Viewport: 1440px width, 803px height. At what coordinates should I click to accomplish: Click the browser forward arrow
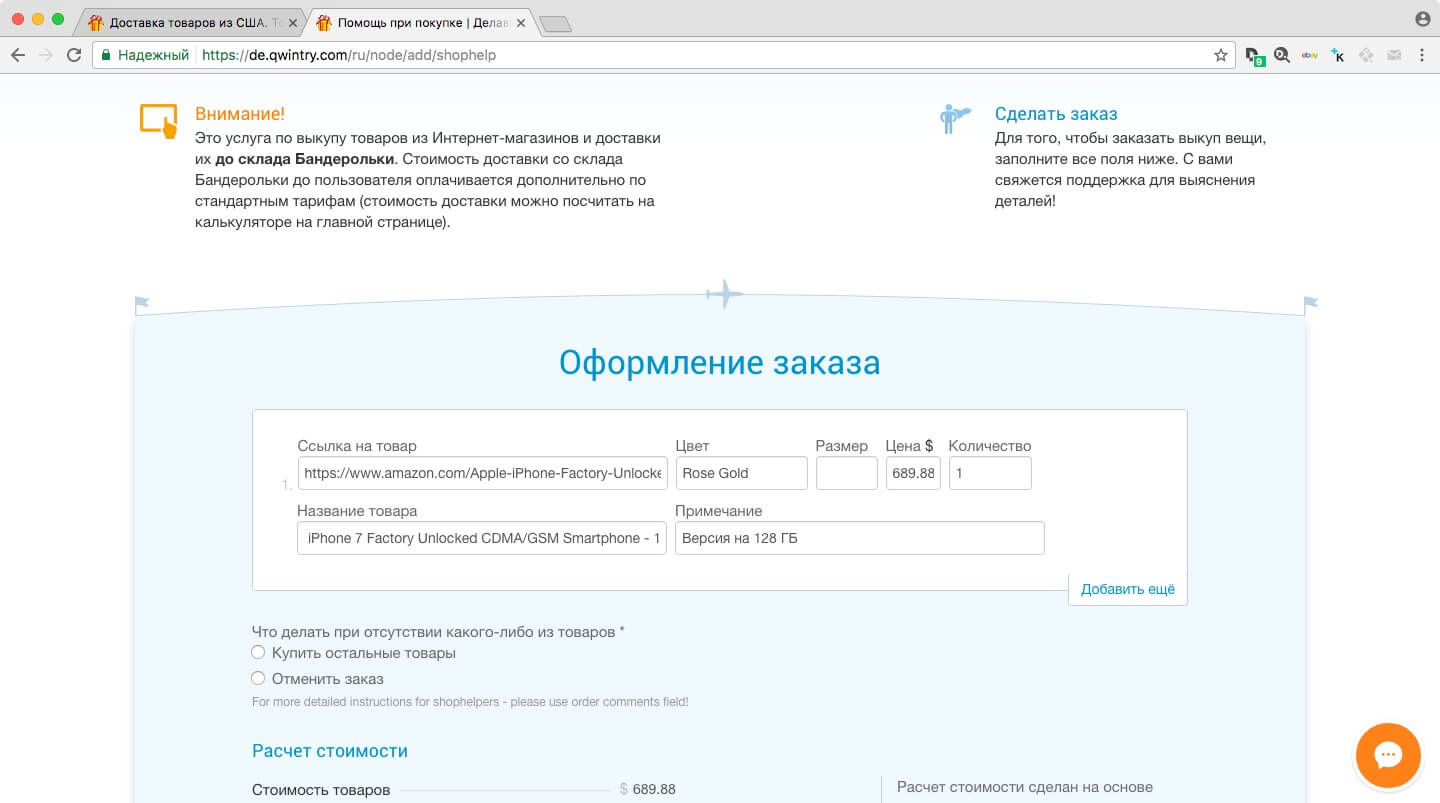coord(45,56)
